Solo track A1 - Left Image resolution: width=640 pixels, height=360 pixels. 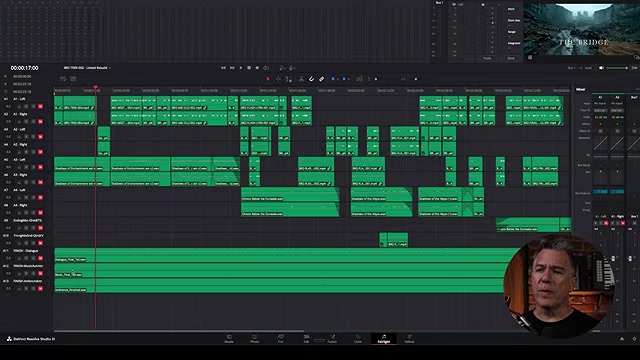coord(33,107)
